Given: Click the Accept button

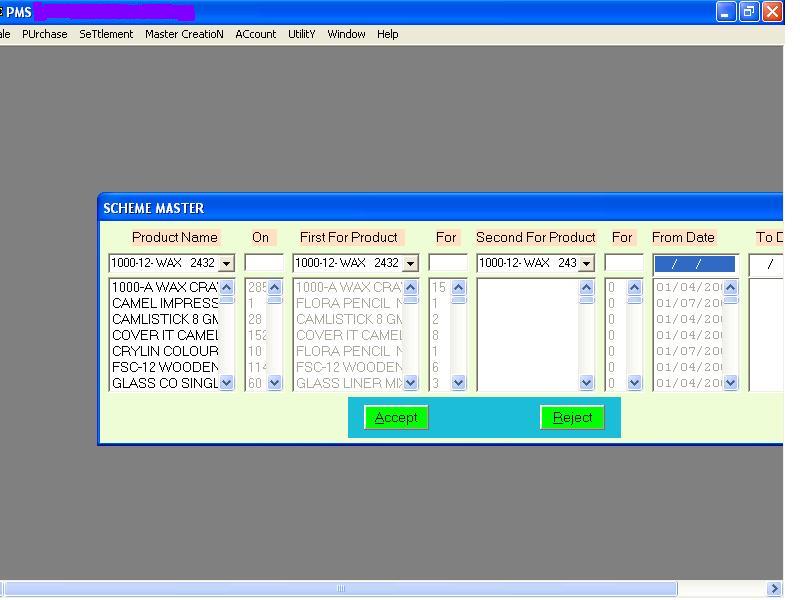Looking at the screenshot, I should point(396,418).
